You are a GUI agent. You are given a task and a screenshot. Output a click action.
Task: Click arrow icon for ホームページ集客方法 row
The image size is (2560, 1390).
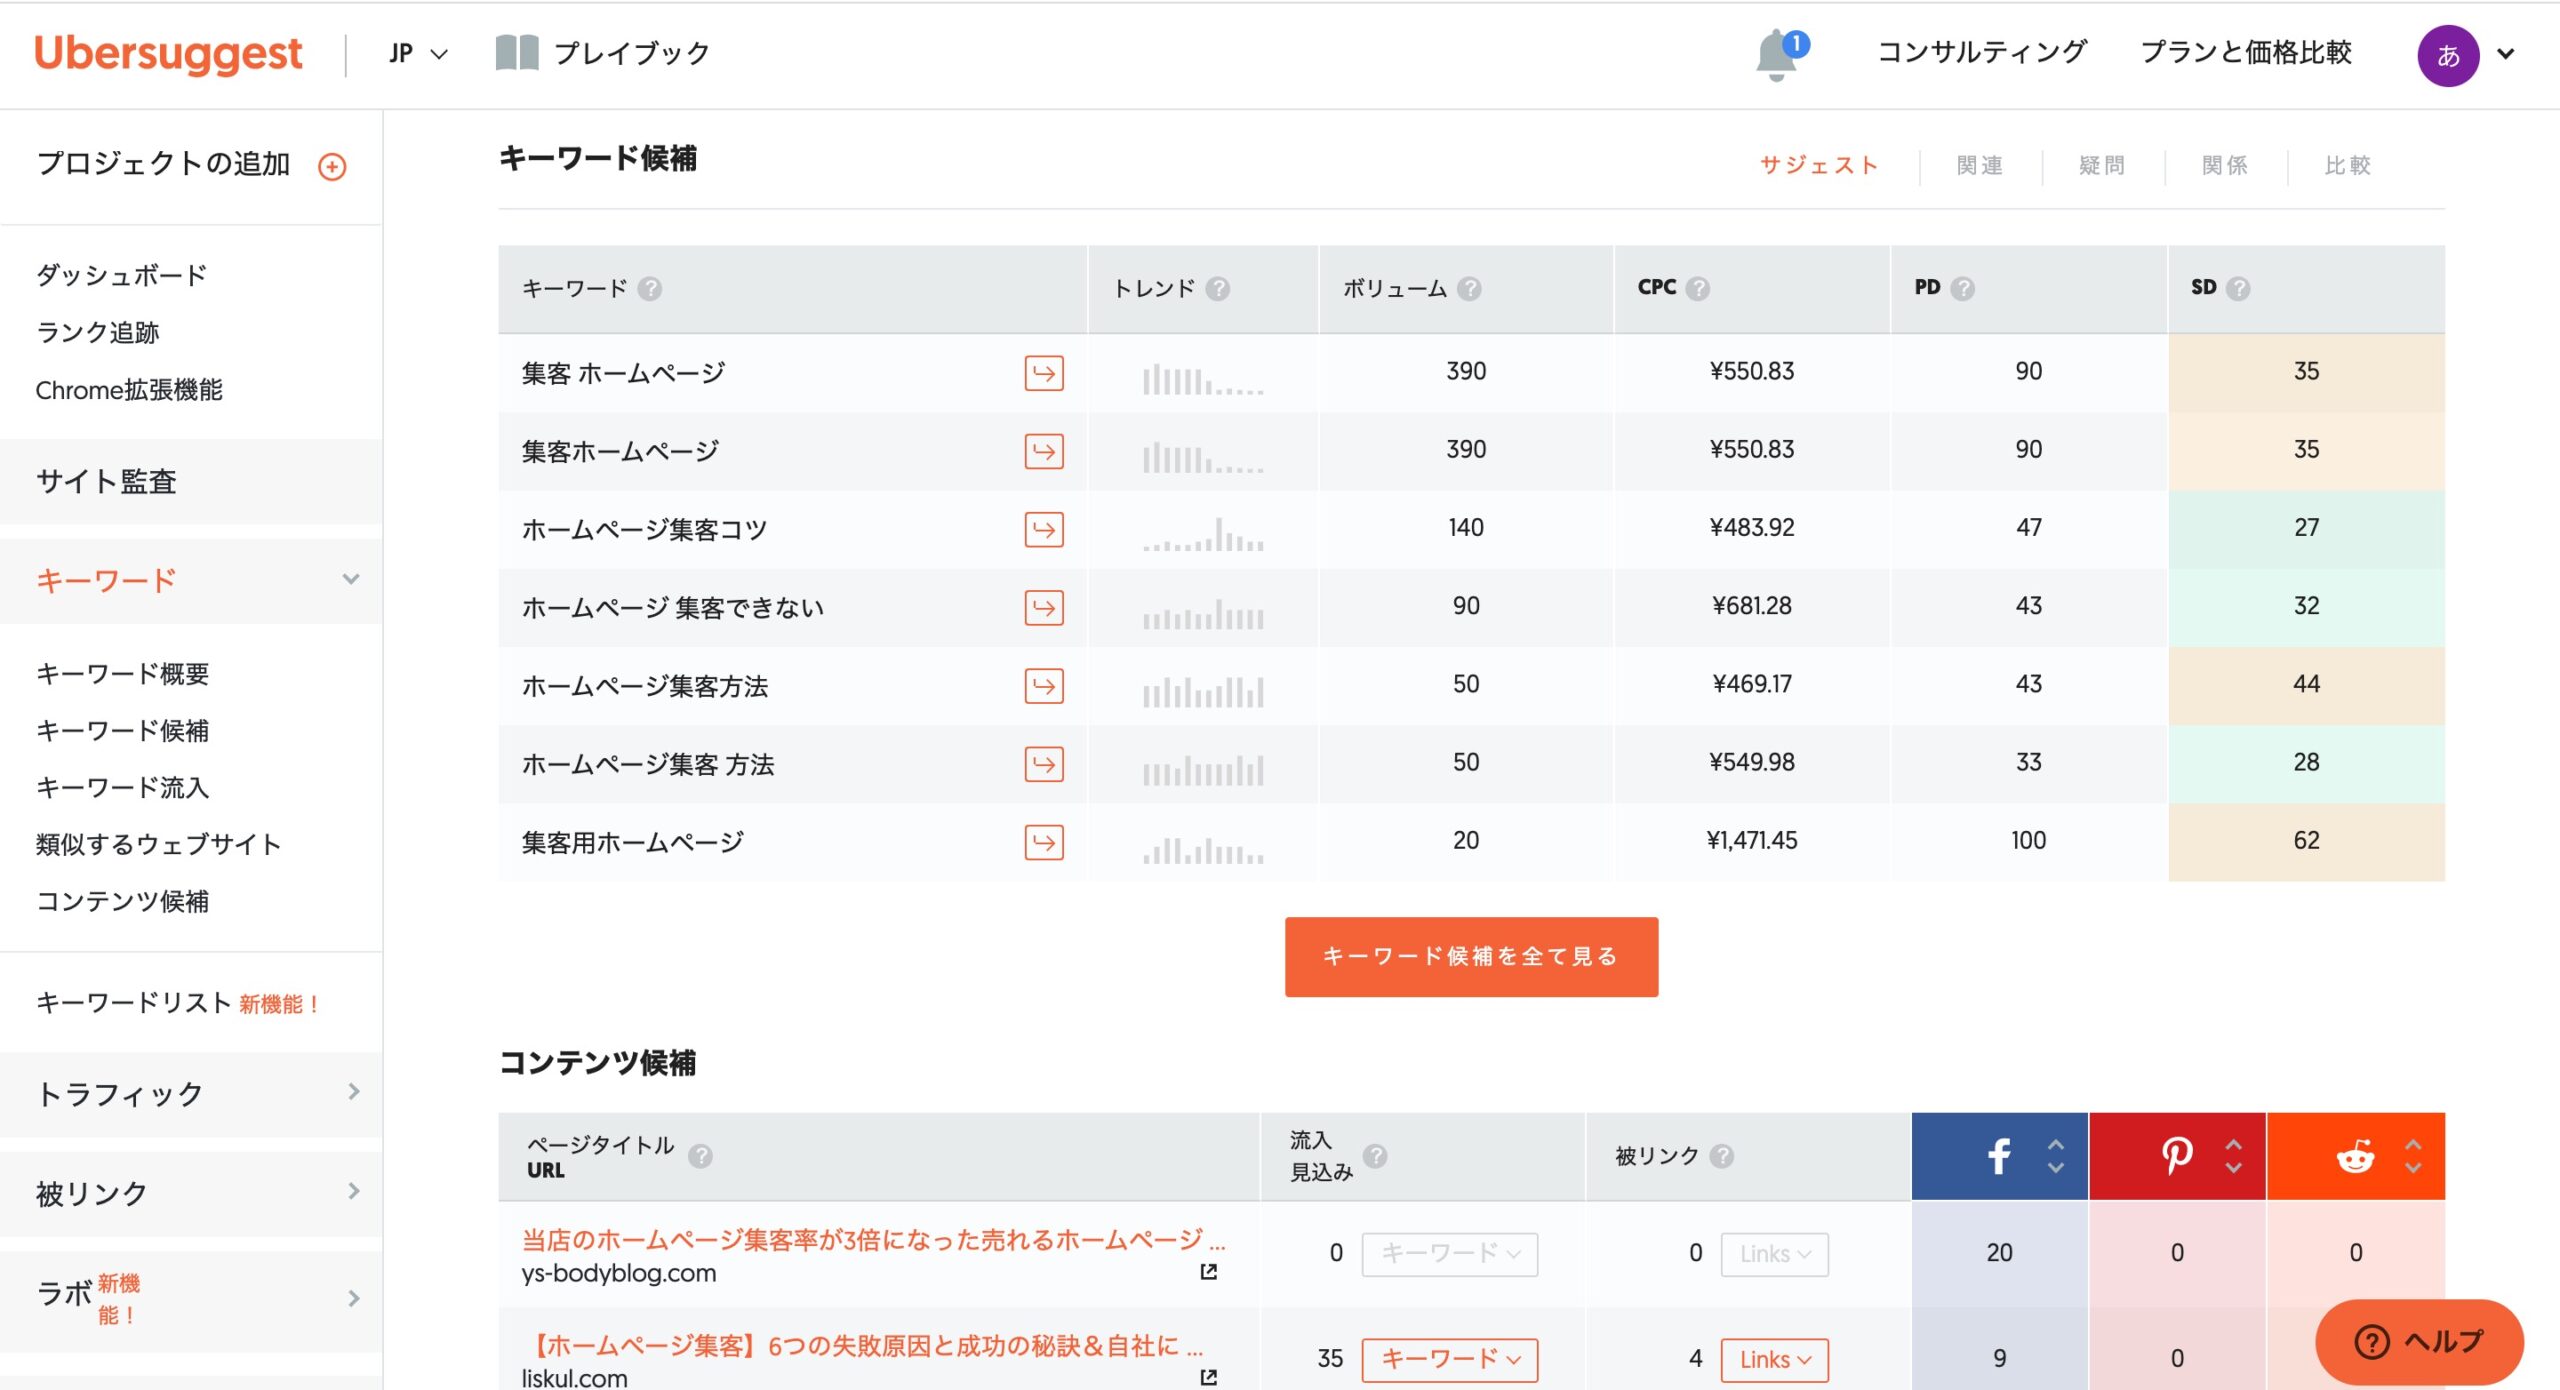(1044, 686)
